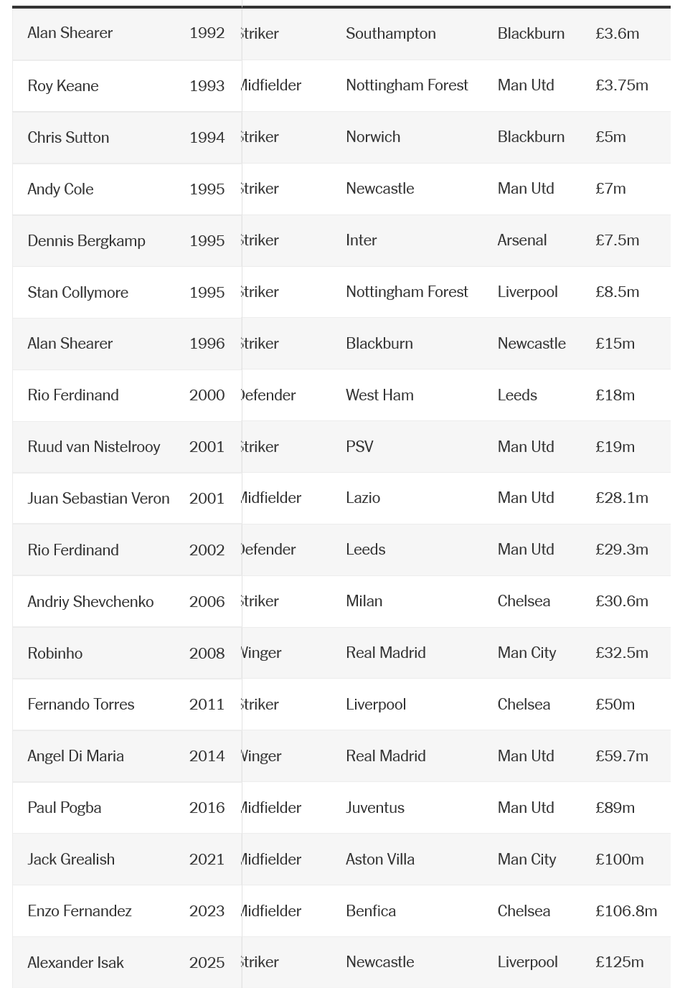The image size is (680, 988).
Task: Select Juan Sebastian Veron's name cell
Action: click(98, 499)
